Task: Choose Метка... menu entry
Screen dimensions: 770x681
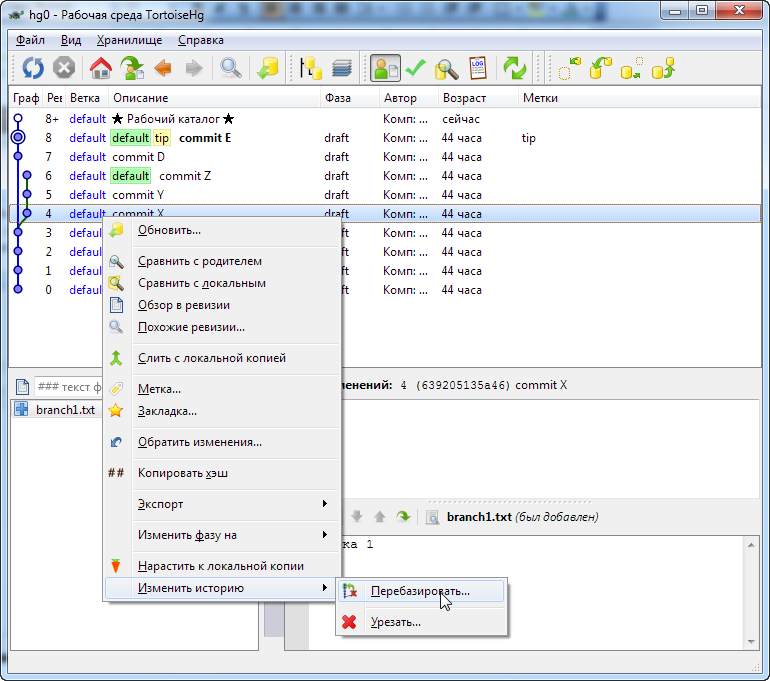Action: [x=221, y=389]
